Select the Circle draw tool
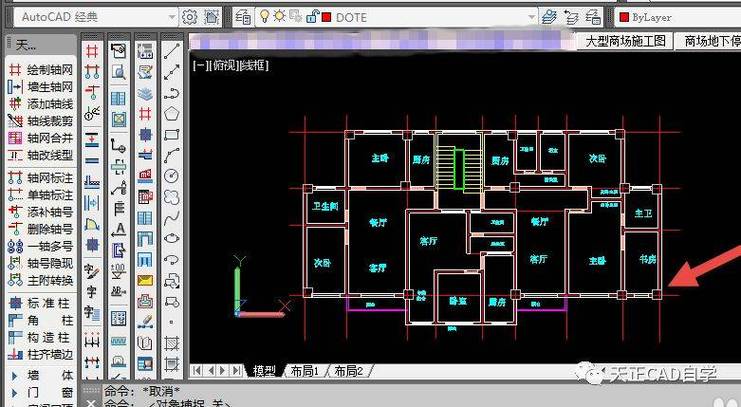 [x=172, y=176]
